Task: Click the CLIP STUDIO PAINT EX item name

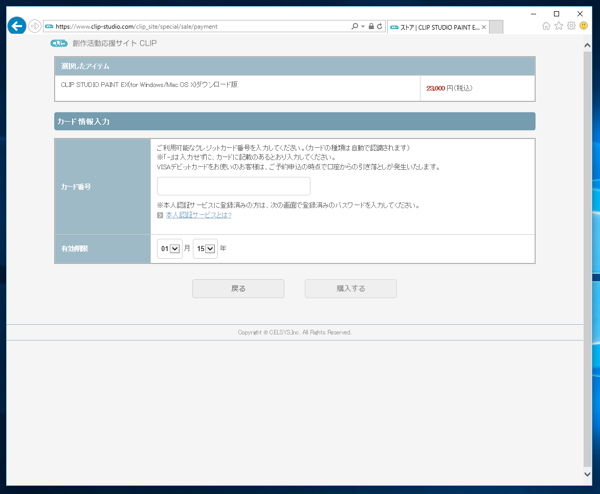Action: (149, 85)
